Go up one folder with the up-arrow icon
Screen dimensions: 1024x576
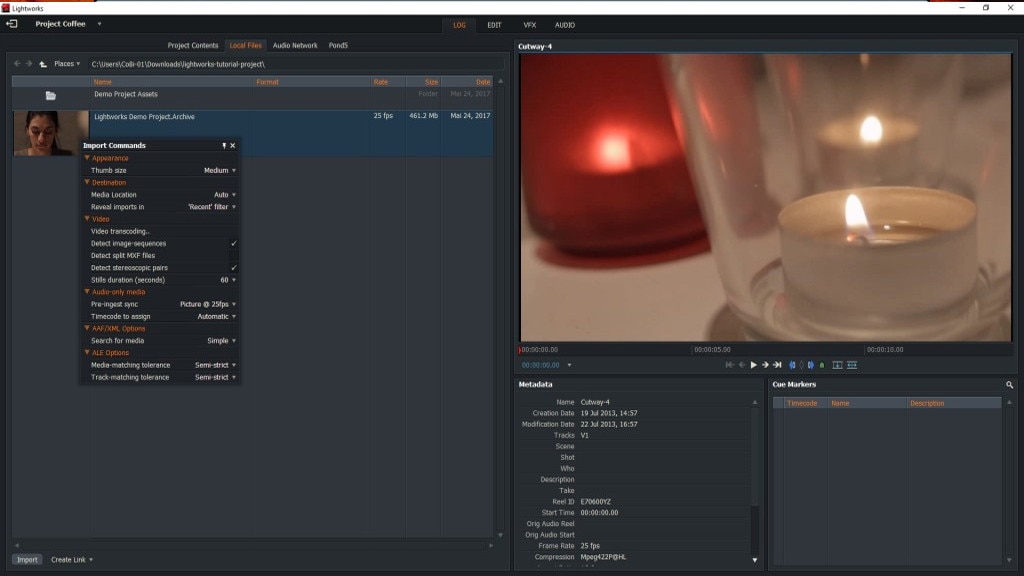pos(43,64)
